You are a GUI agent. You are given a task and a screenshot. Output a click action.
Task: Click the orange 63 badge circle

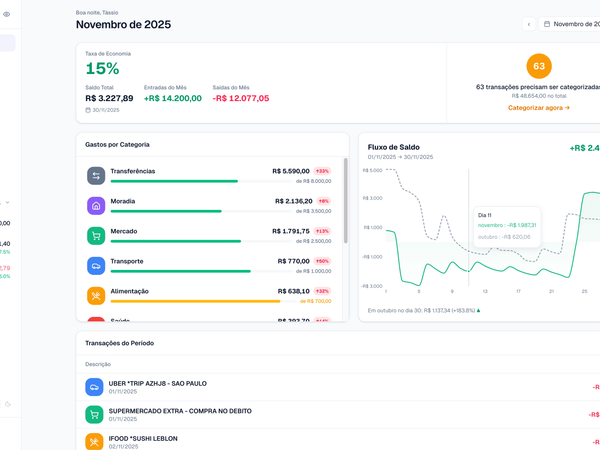point(539,66)
